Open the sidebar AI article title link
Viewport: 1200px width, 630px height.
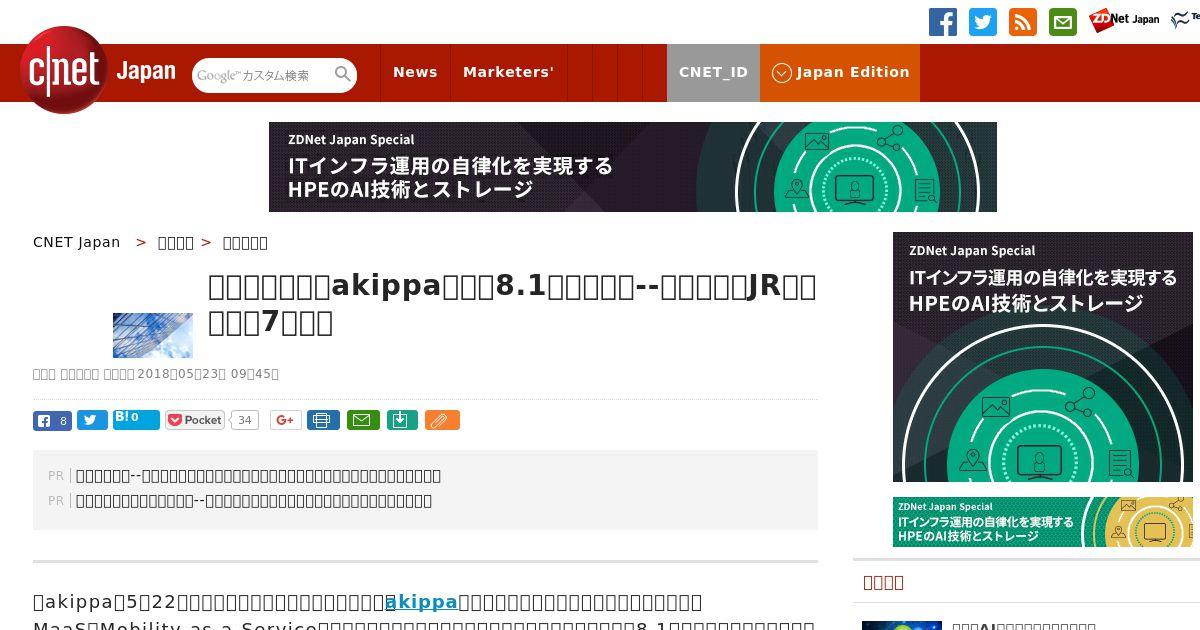coord(1024,626)
